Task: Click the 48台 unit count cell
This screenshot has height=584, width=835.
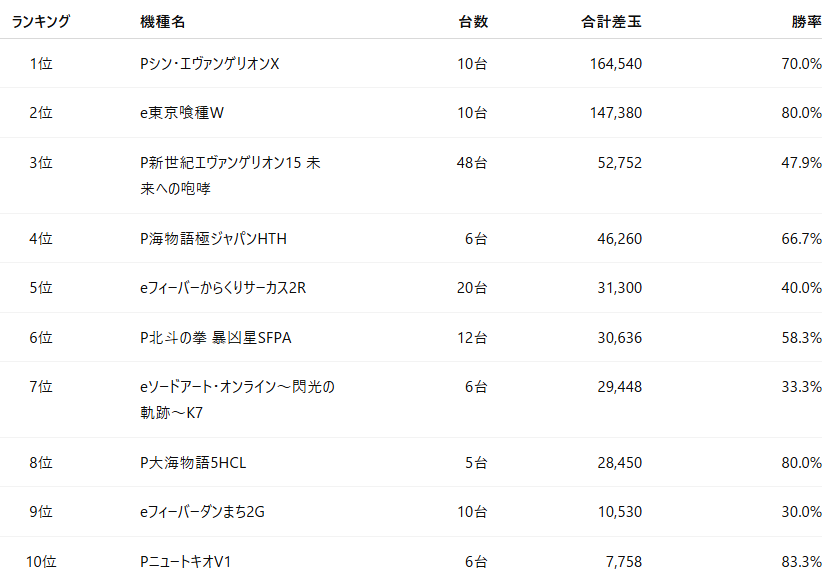Action: click(x=472, y=162)
